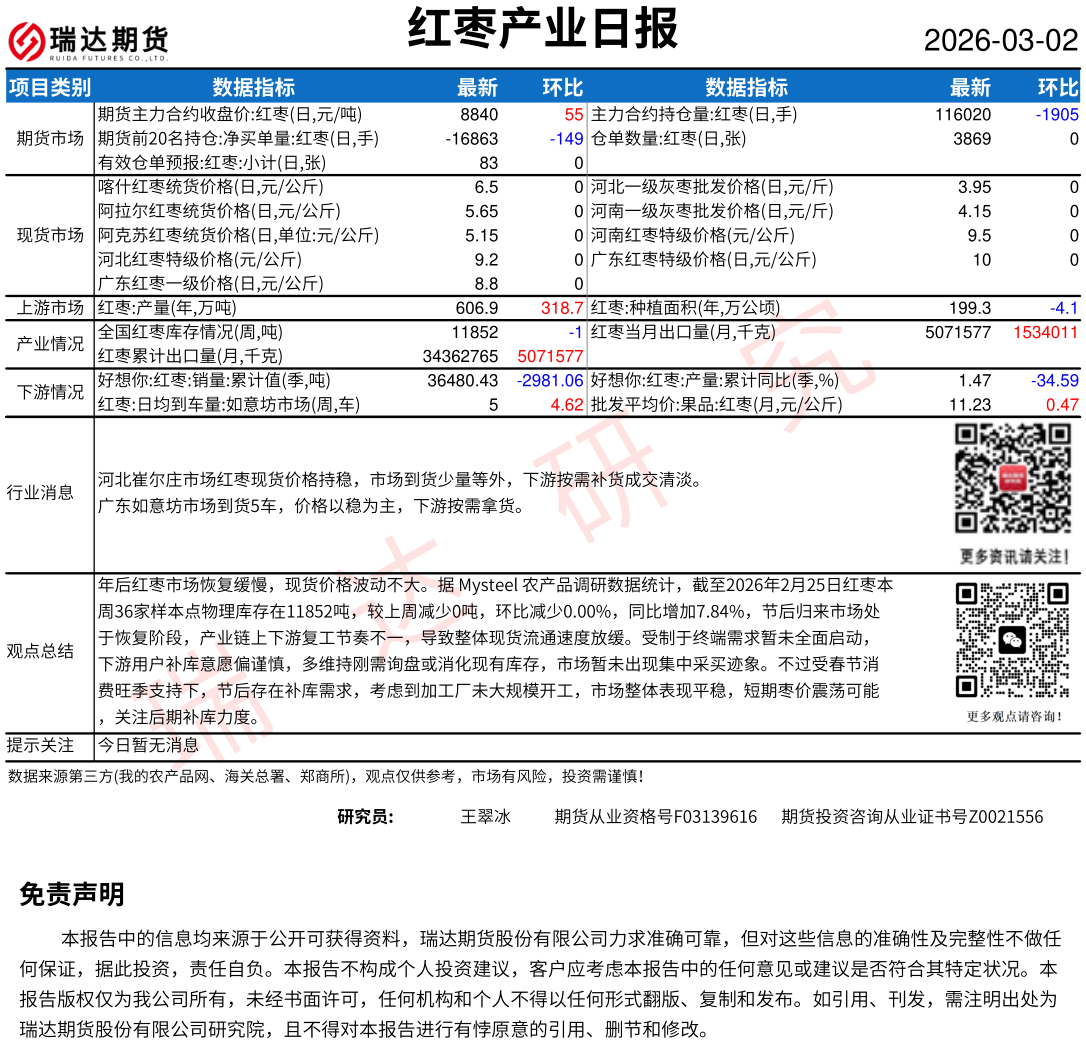Screen dimensions: 1086x1043
Task: Click the 上游市场 row label
Action: pos(50,308)
